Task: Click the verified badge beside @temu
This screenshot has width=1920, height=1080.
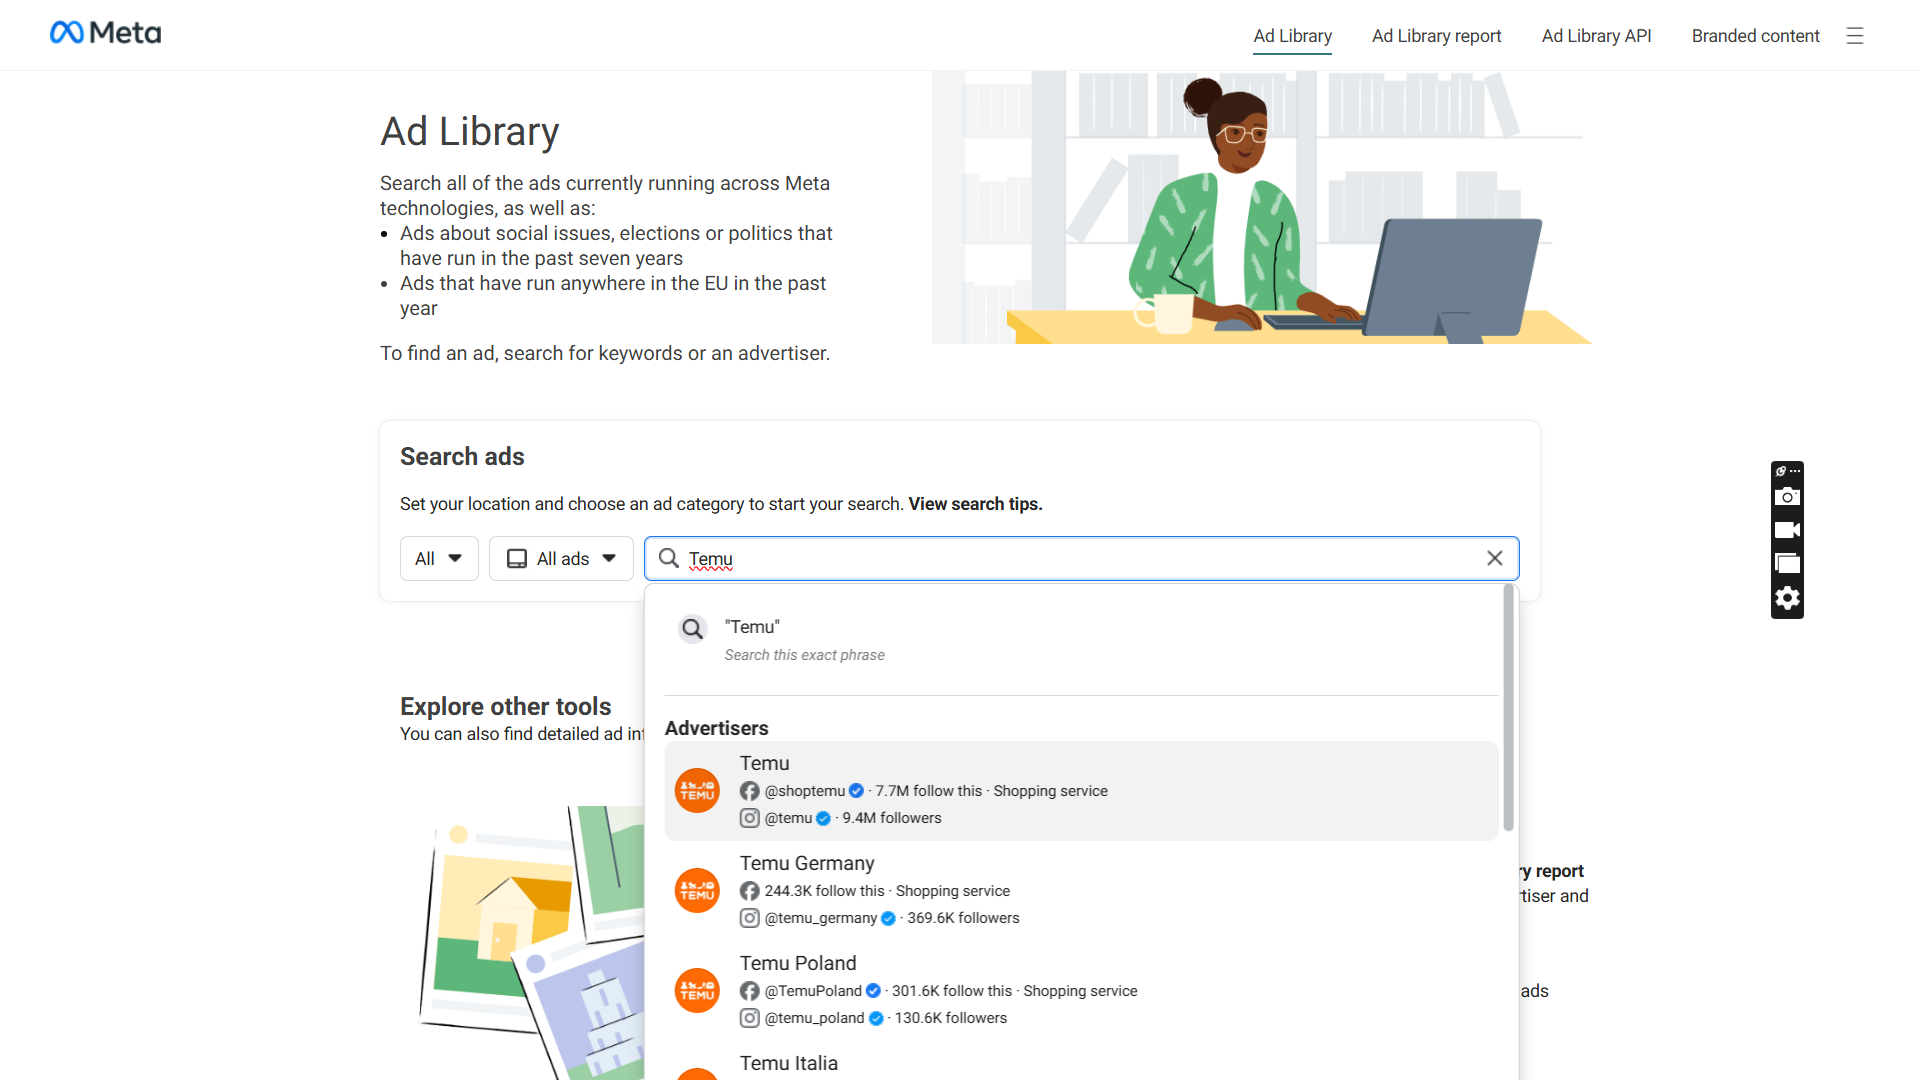Action: click(823, 818)
